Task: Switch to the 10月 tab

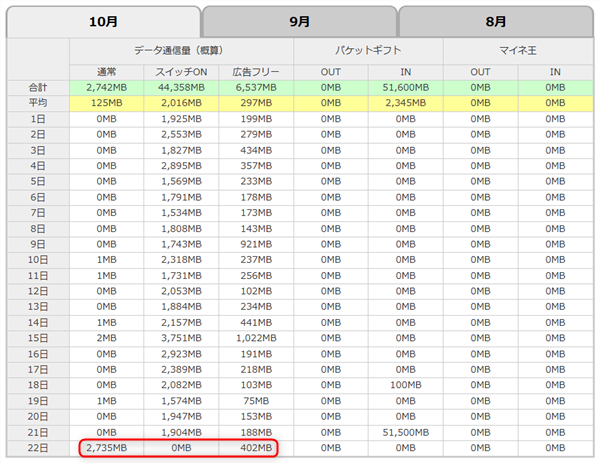Action: [x=103, y=20]
